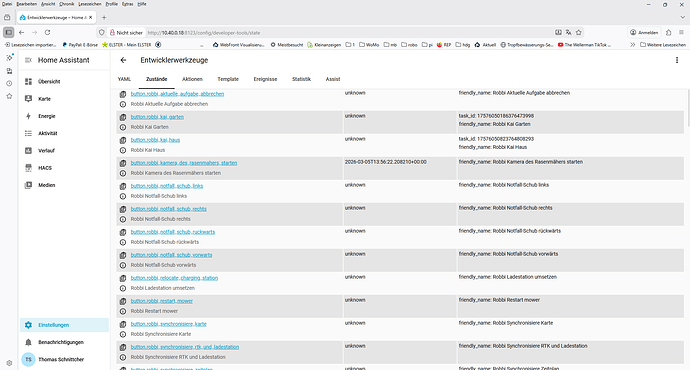The height and width of the screenshot is (370, 690).
Task: Switch to Aktionen tab
Action: pyautogui.click(x=192, y=79)
